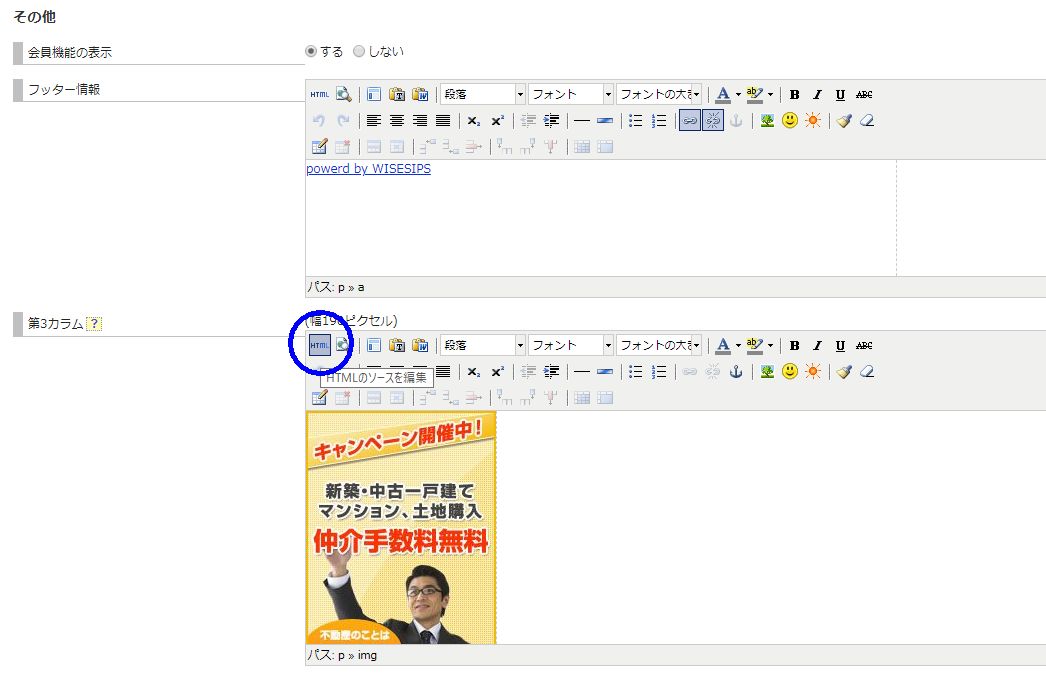Decrease indent in フッター情報 editor
1046x700 pixels.
point(528,121)
